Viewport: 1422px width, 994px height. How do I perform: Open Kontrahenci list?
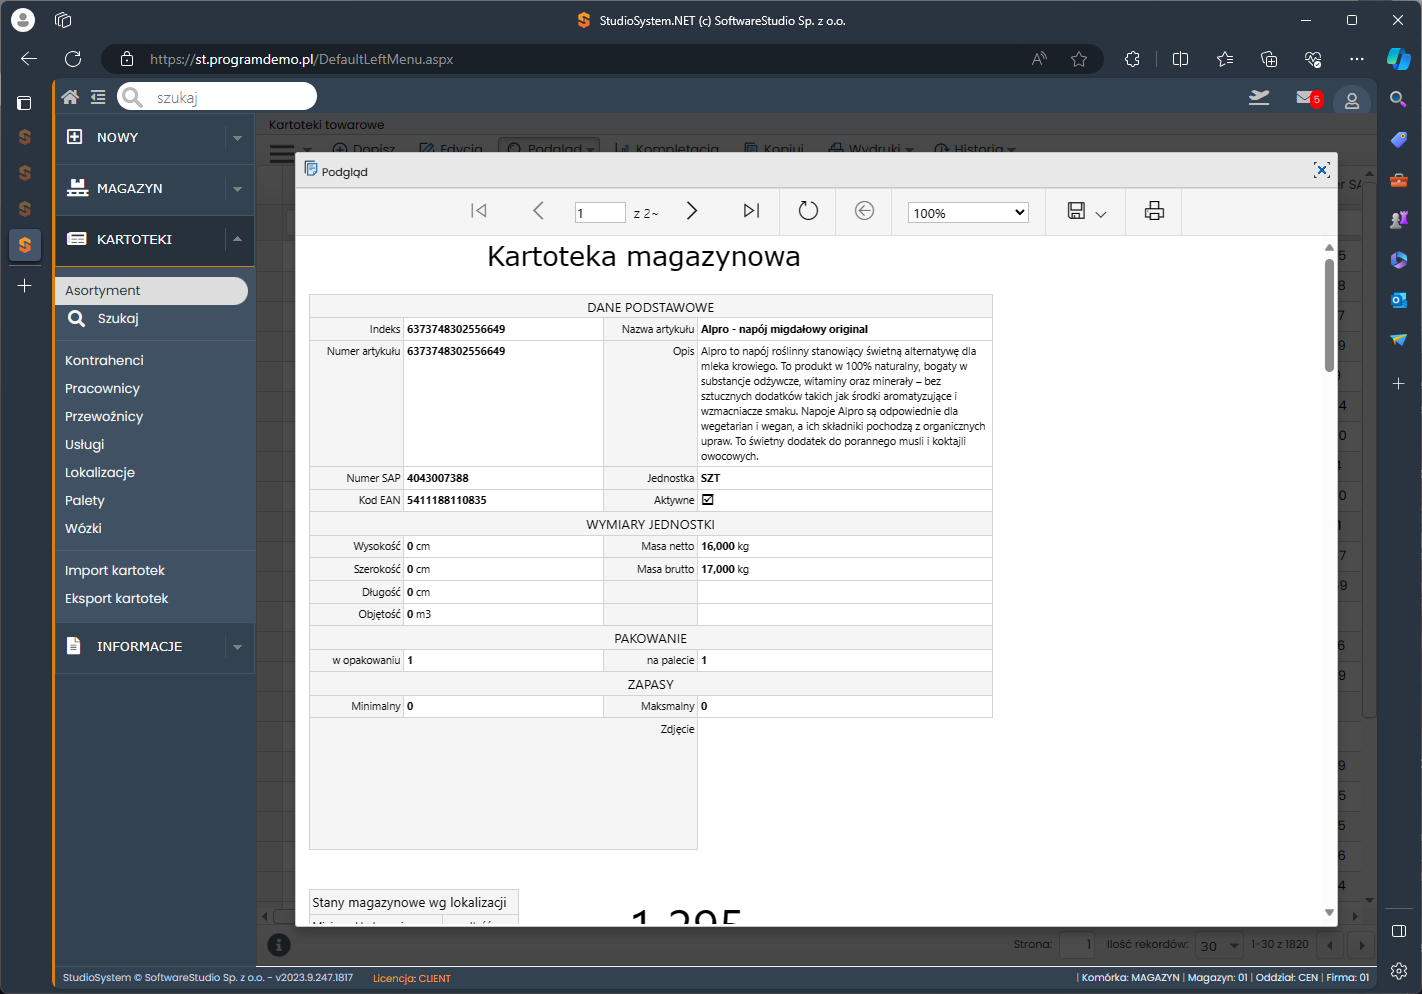pyautogui.click(x=104, y=360)
